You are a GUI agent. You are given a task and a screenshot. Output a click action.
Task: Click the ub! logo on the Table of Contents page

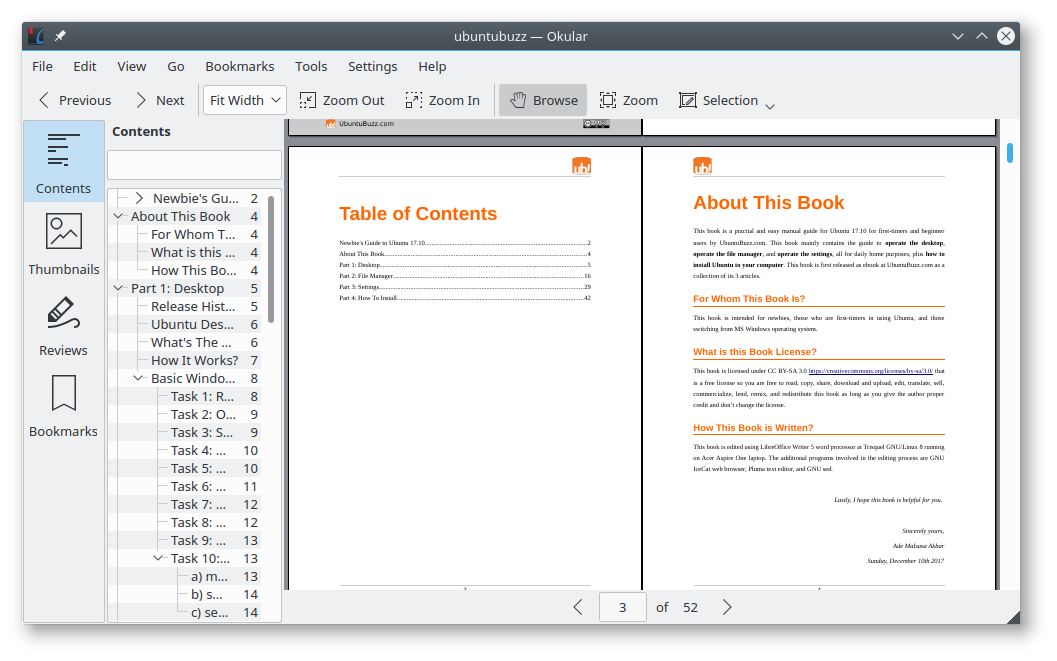(582, 166)
